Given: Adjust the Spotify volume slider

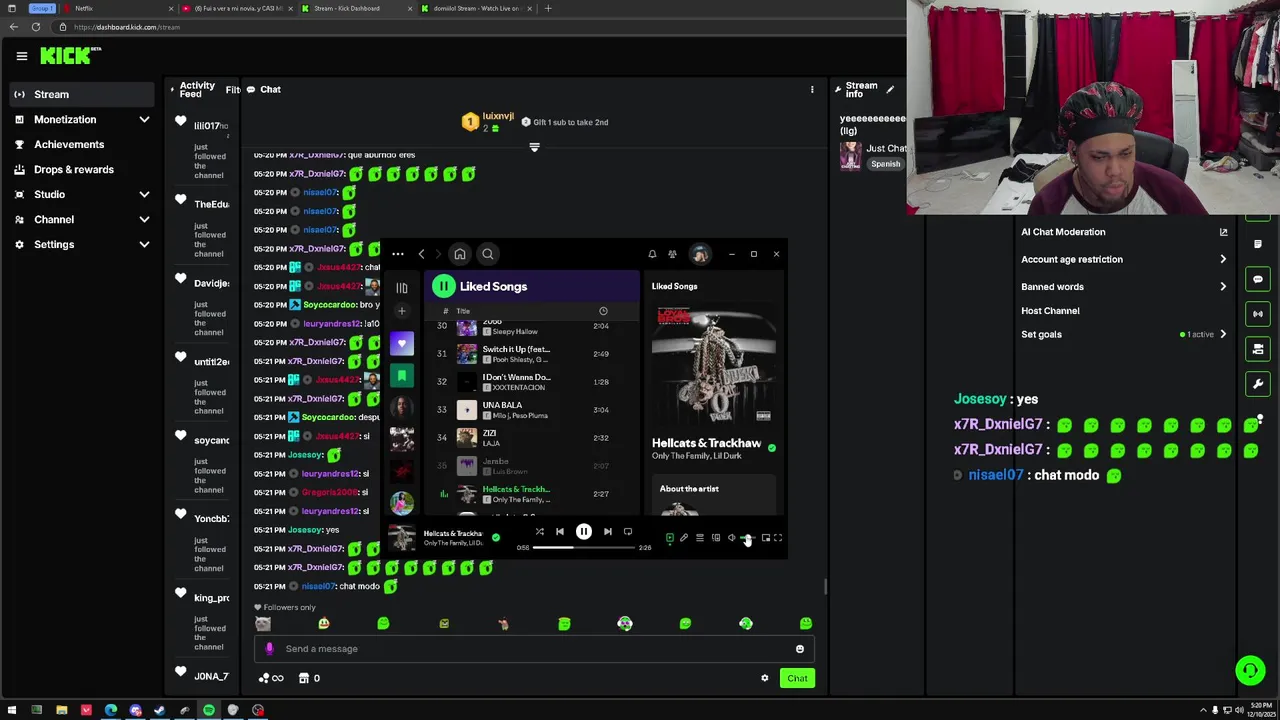Looking at the screenshot, I should 749,538.
